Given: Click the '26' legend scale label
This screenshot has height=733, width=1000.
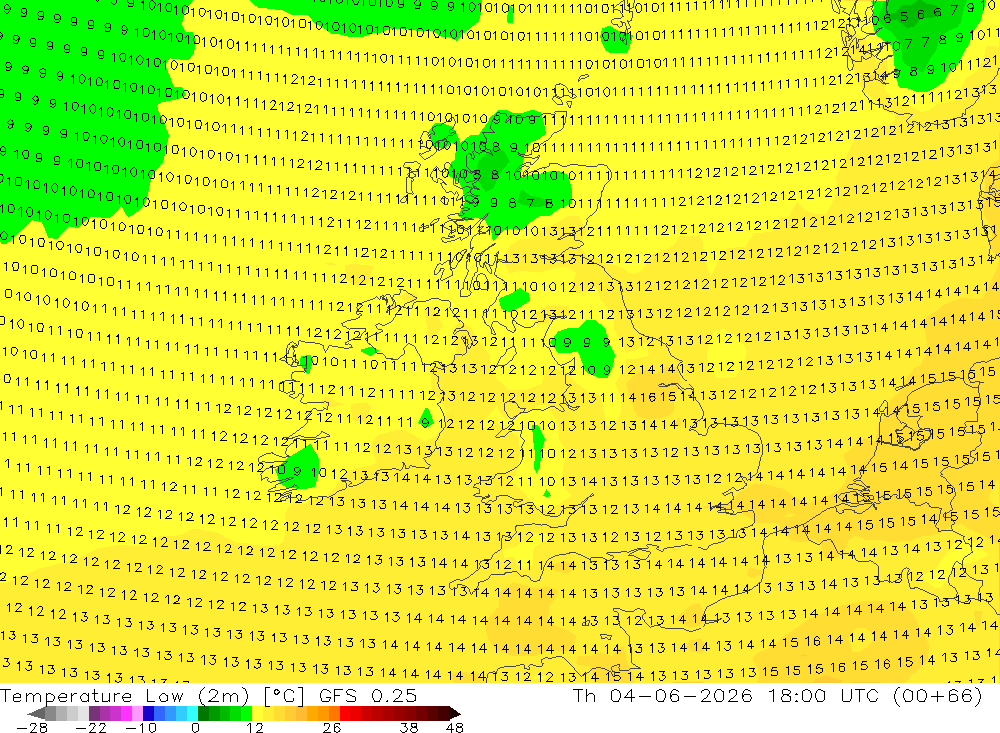Looking at the screenshot, I should [x=332, y=728].
